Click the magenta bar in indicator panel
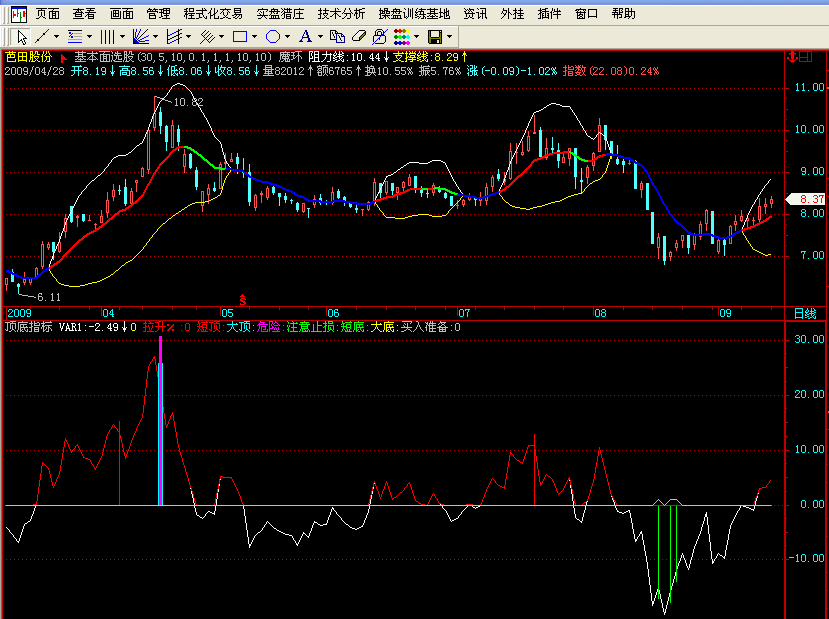The height and width of the screenshot is (619, 829). pyautogui.click(x=160, y=420)
